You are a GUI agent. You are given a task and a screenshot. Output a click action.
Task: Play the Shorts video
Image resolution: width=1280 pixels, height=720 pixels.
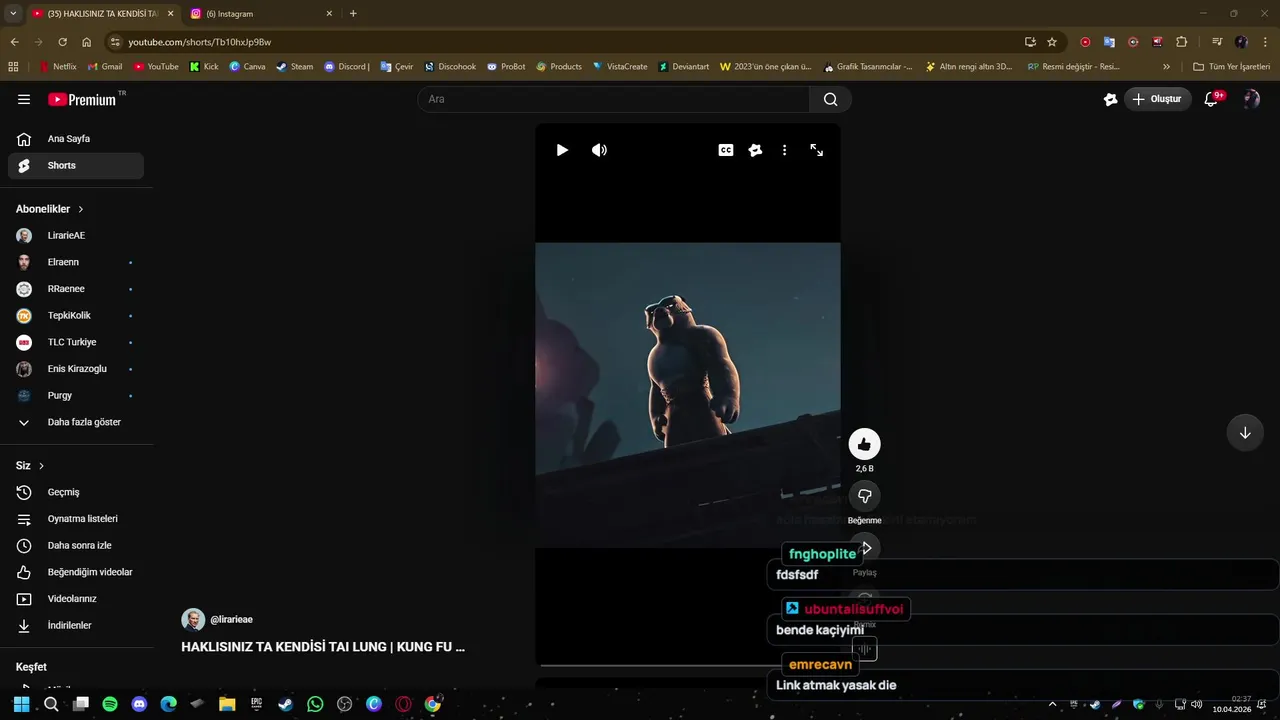click(562, 150)
